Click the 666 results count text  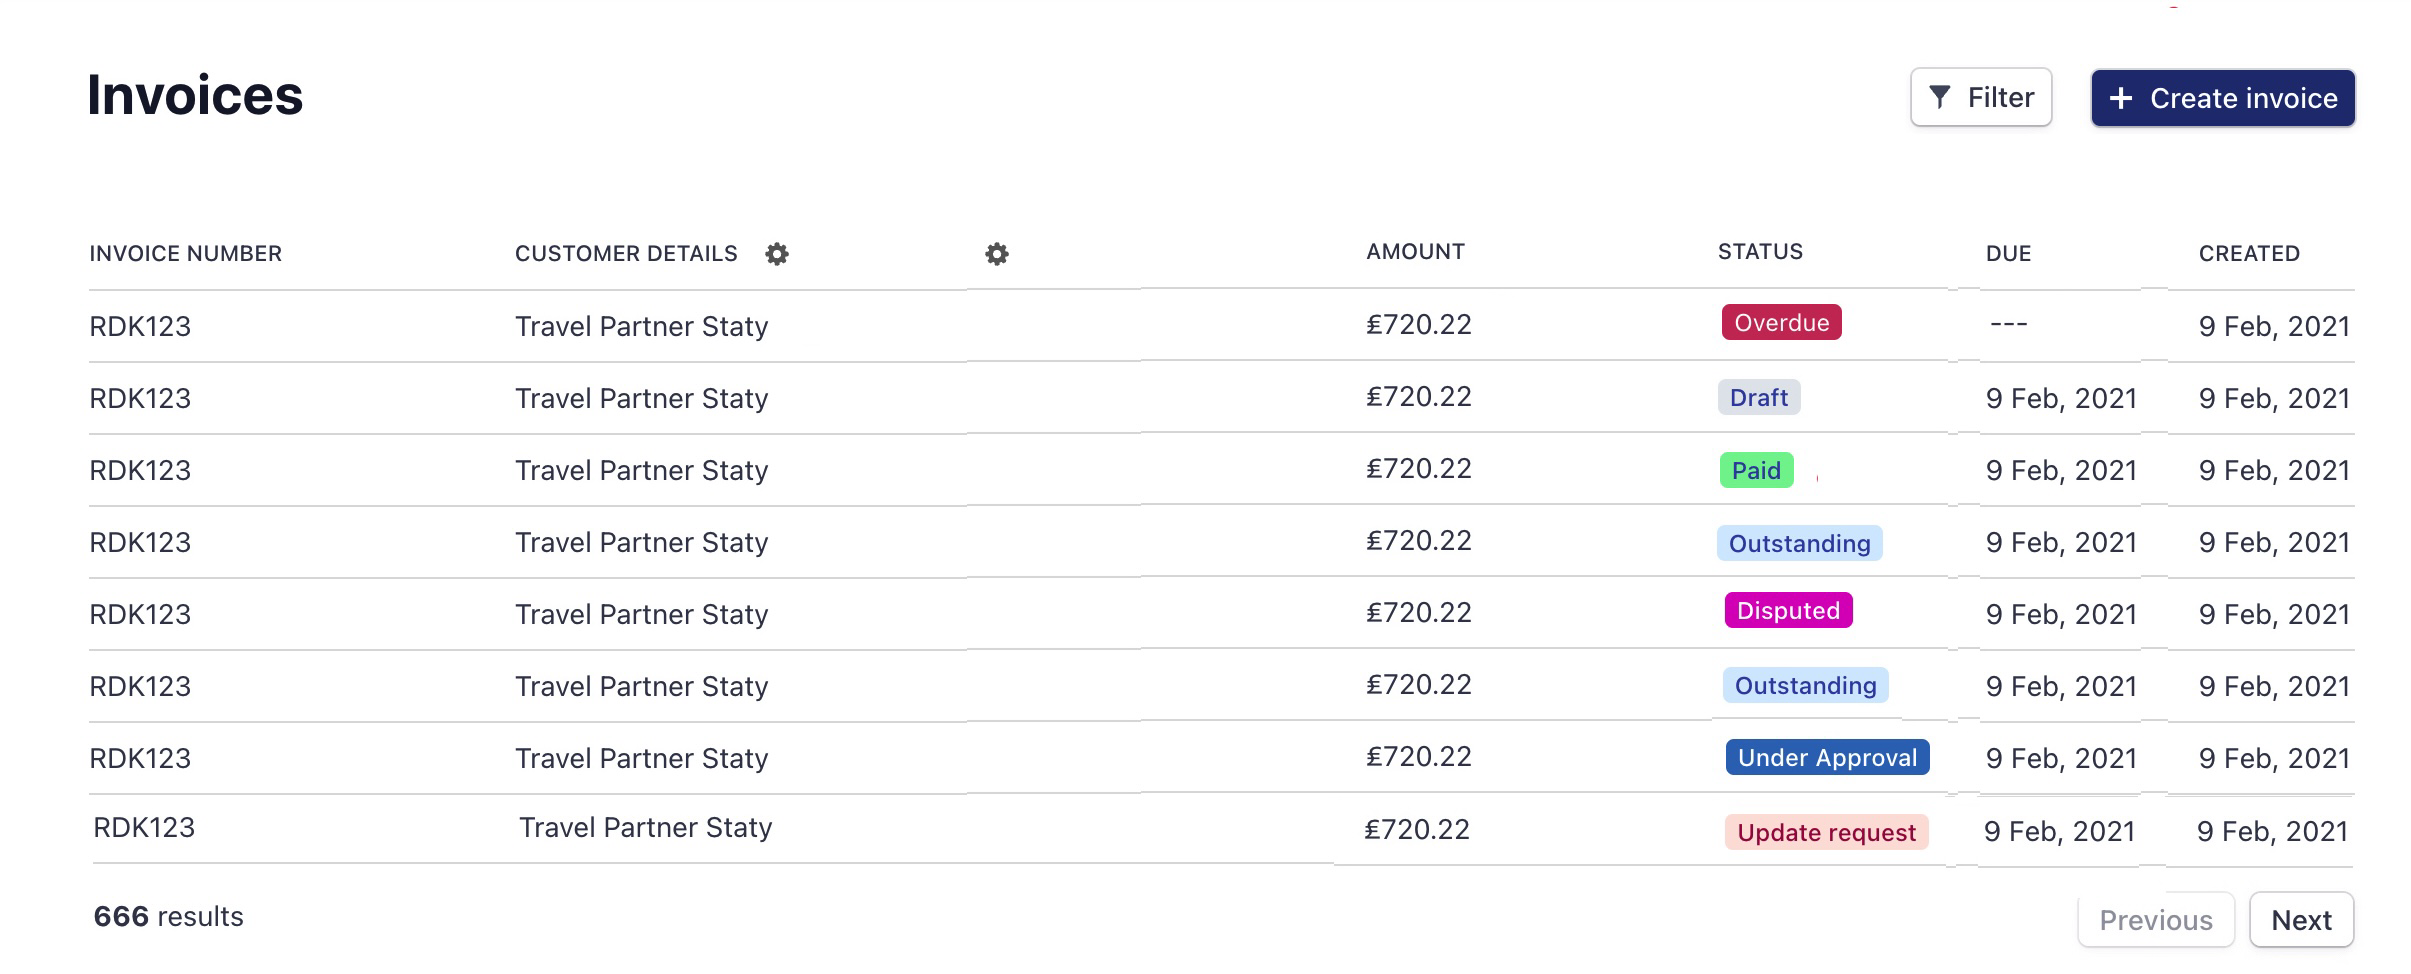point(168,916)
